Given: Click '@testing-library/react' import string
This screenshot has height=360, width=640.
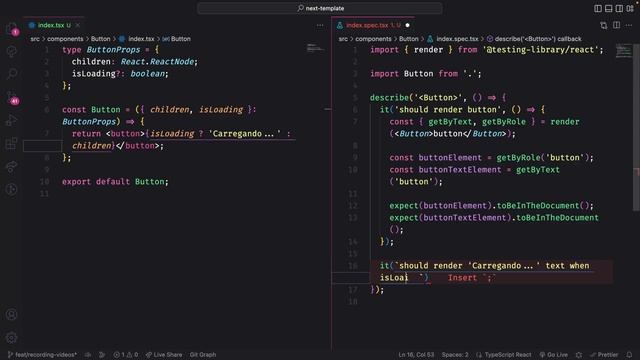Looking at the screenshot, I should click(x=540, y=50).
